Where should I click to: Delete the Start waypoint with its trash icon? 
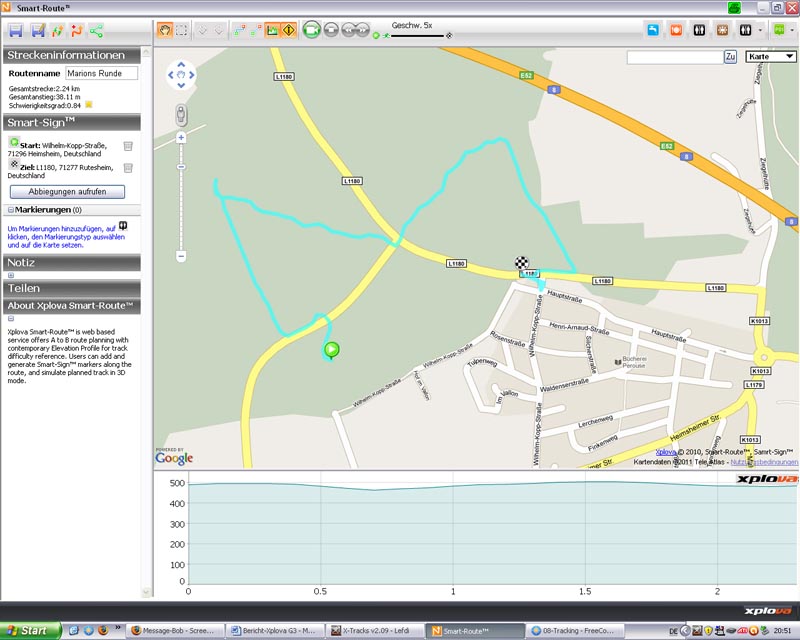[128, 146]
